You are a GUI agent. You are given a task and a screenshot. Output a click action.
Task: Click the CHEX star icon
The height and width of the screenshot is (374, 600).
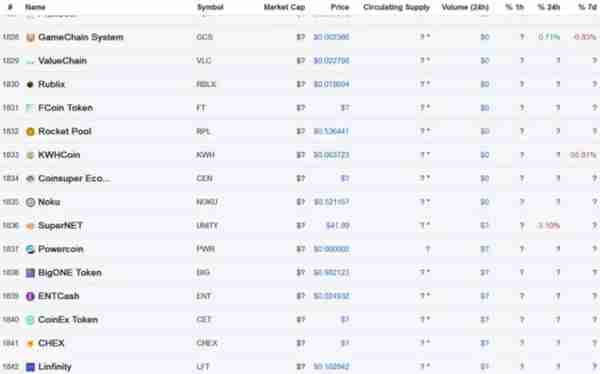30,343
